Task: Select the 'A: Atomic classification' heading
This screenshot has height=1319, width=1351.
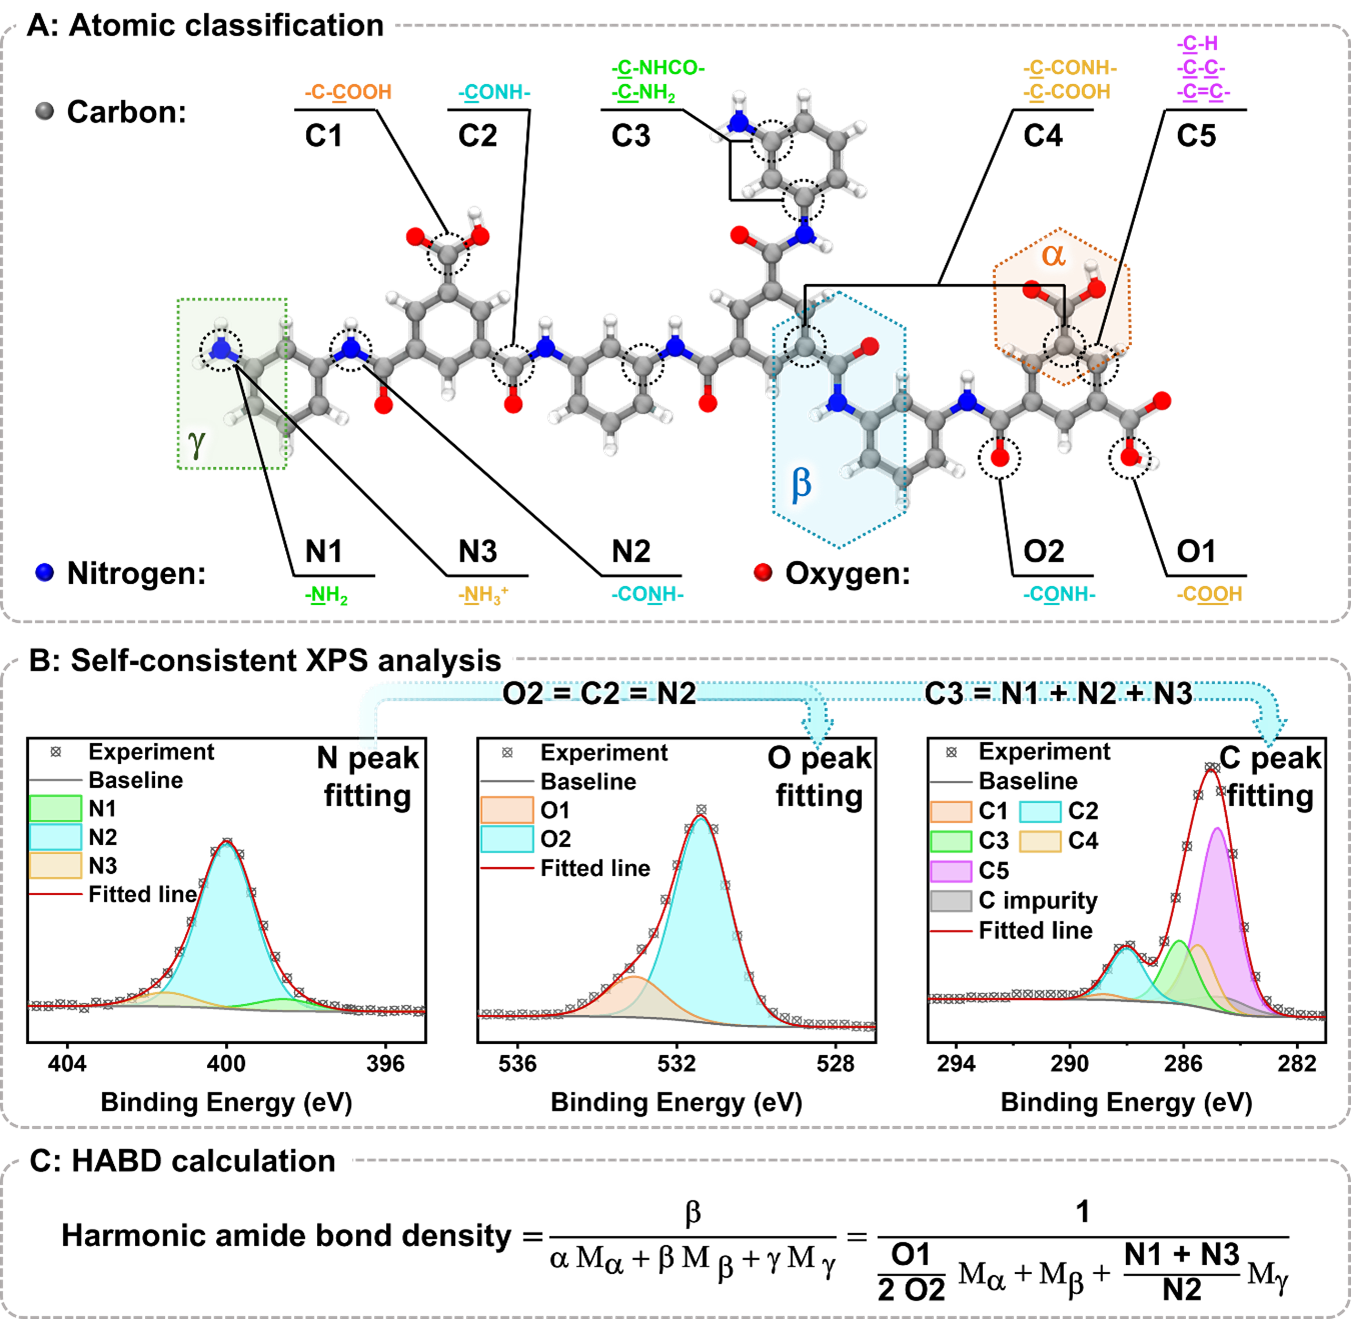Action: coord(206,25)
